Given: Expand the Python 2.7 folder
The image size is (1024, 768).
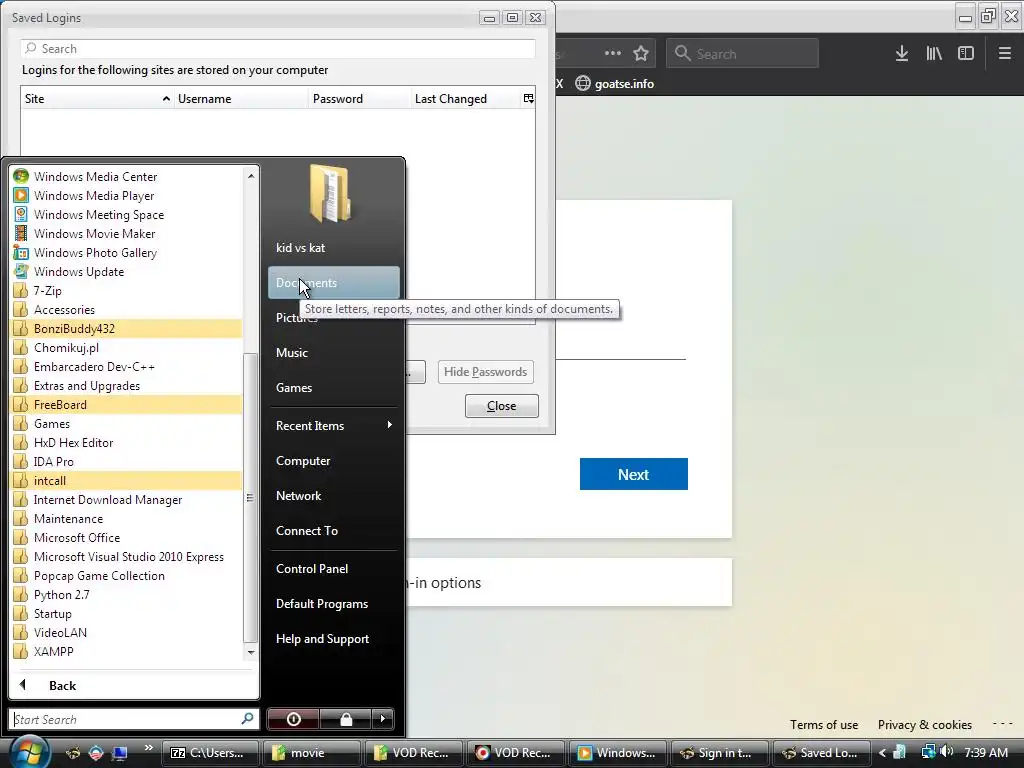Looking at the screenshot, I should 127,594.
